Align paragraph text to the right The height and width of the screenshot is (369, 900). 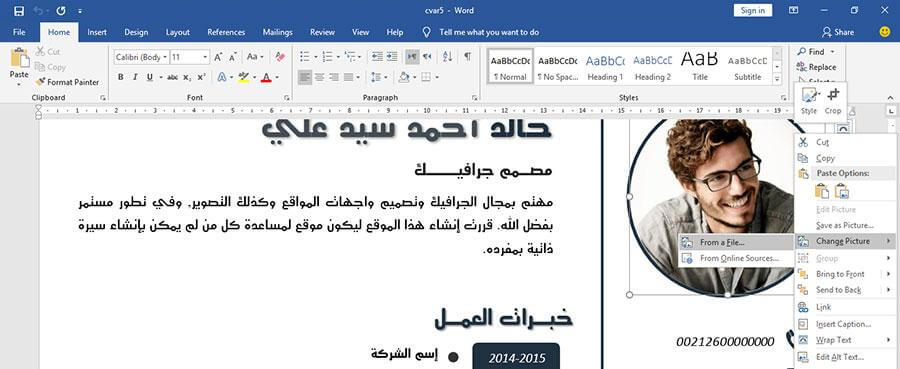point(334,77)
